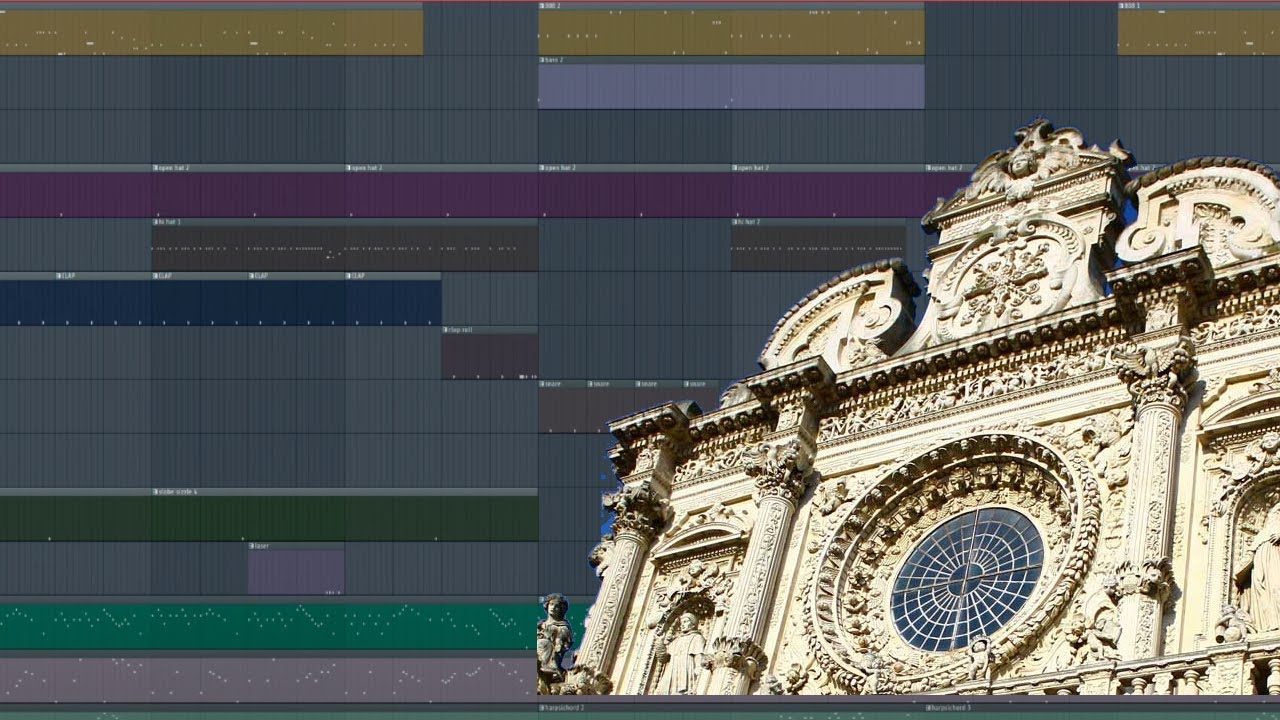Click the 808 1 clip title bar

pyautogui.click(x=1199, y=6)
